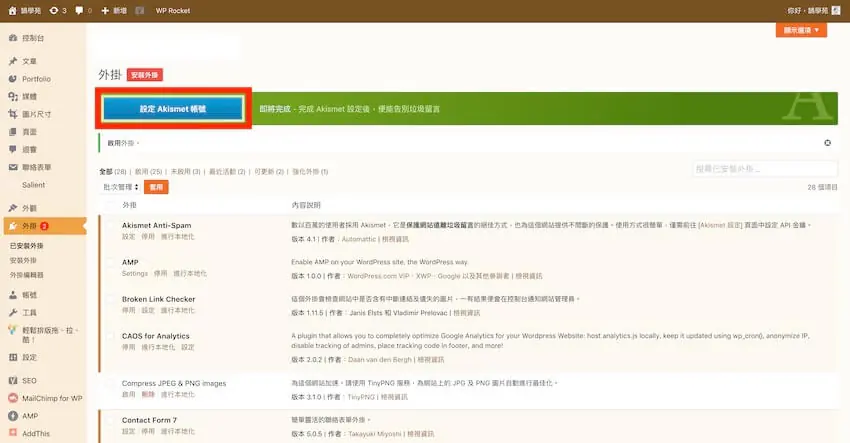Dismiss the 啟用外掛 notice with X icon
This screenshot has width=850, height=443.
pos(827,143)
